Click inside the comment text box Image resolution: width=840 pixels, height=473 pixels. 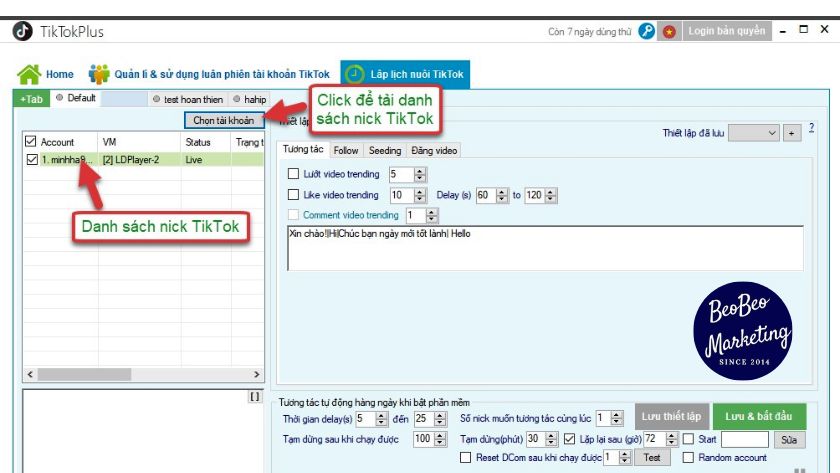(542, 248)
